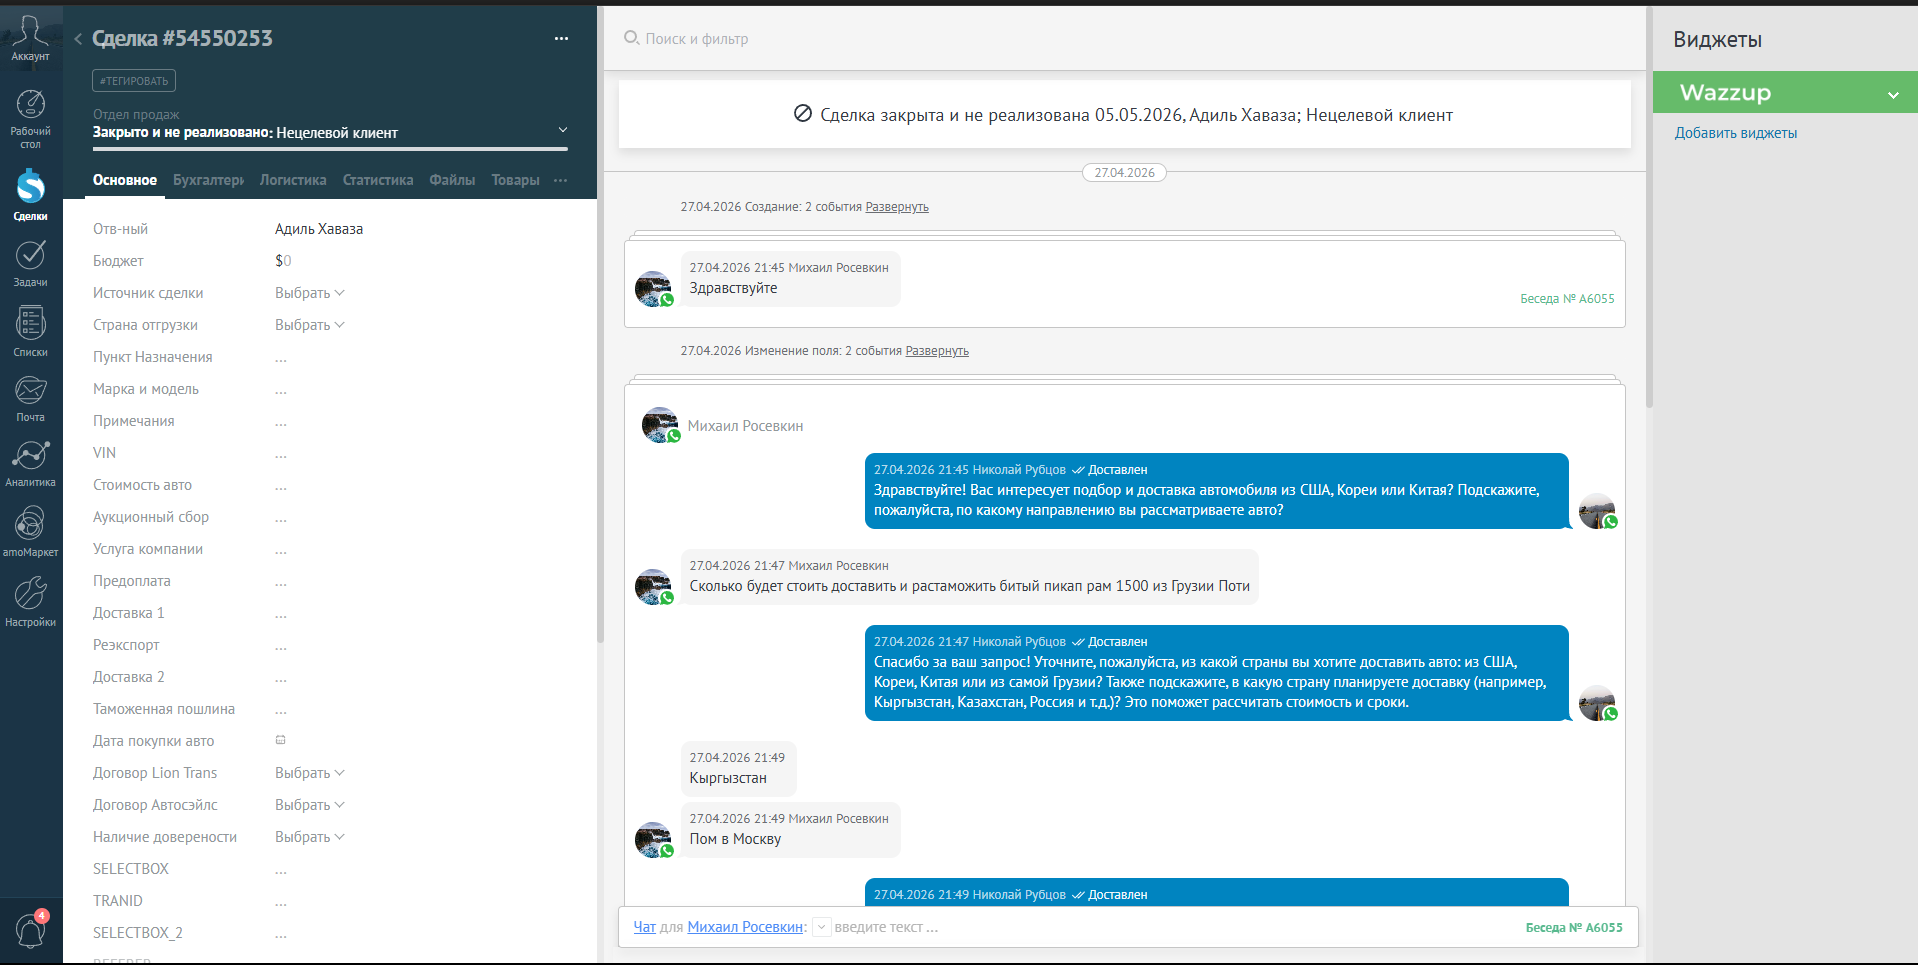
Task: Open Почта section in sidebar
Action: point(30,398)
